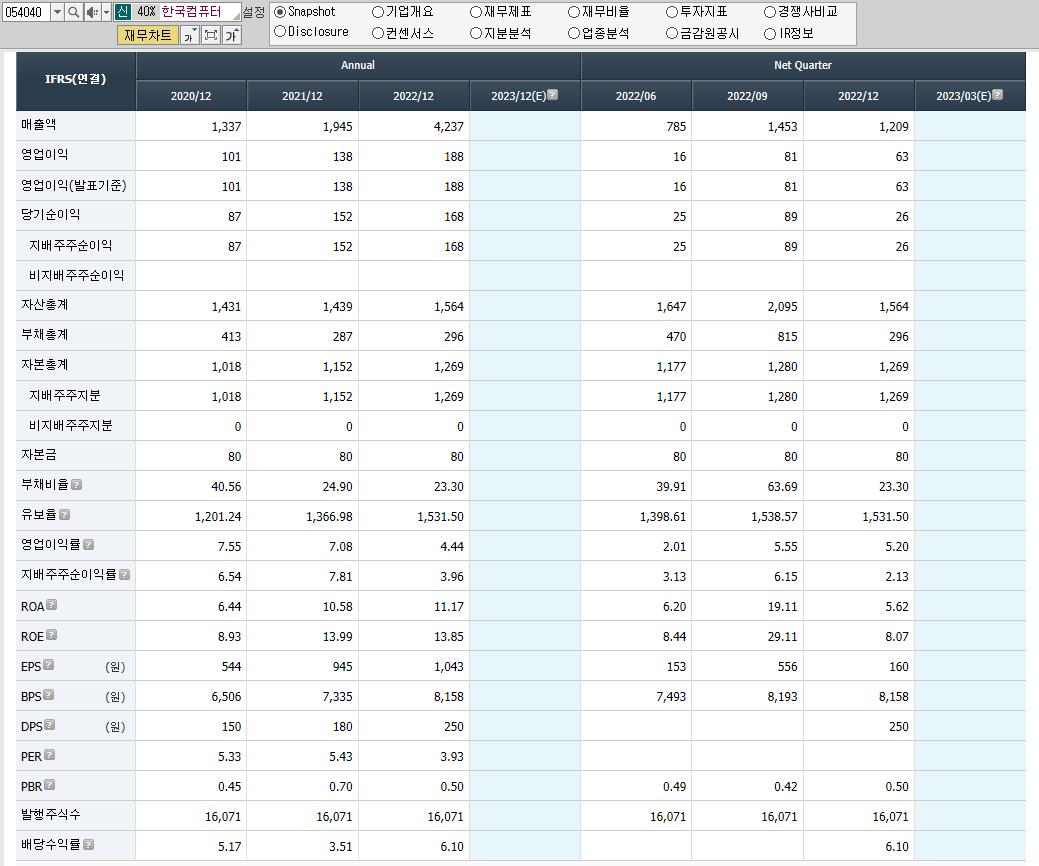Click the 29.11 ROE value
Screen dimensions: 1039x866
click(x=786, y=637)
